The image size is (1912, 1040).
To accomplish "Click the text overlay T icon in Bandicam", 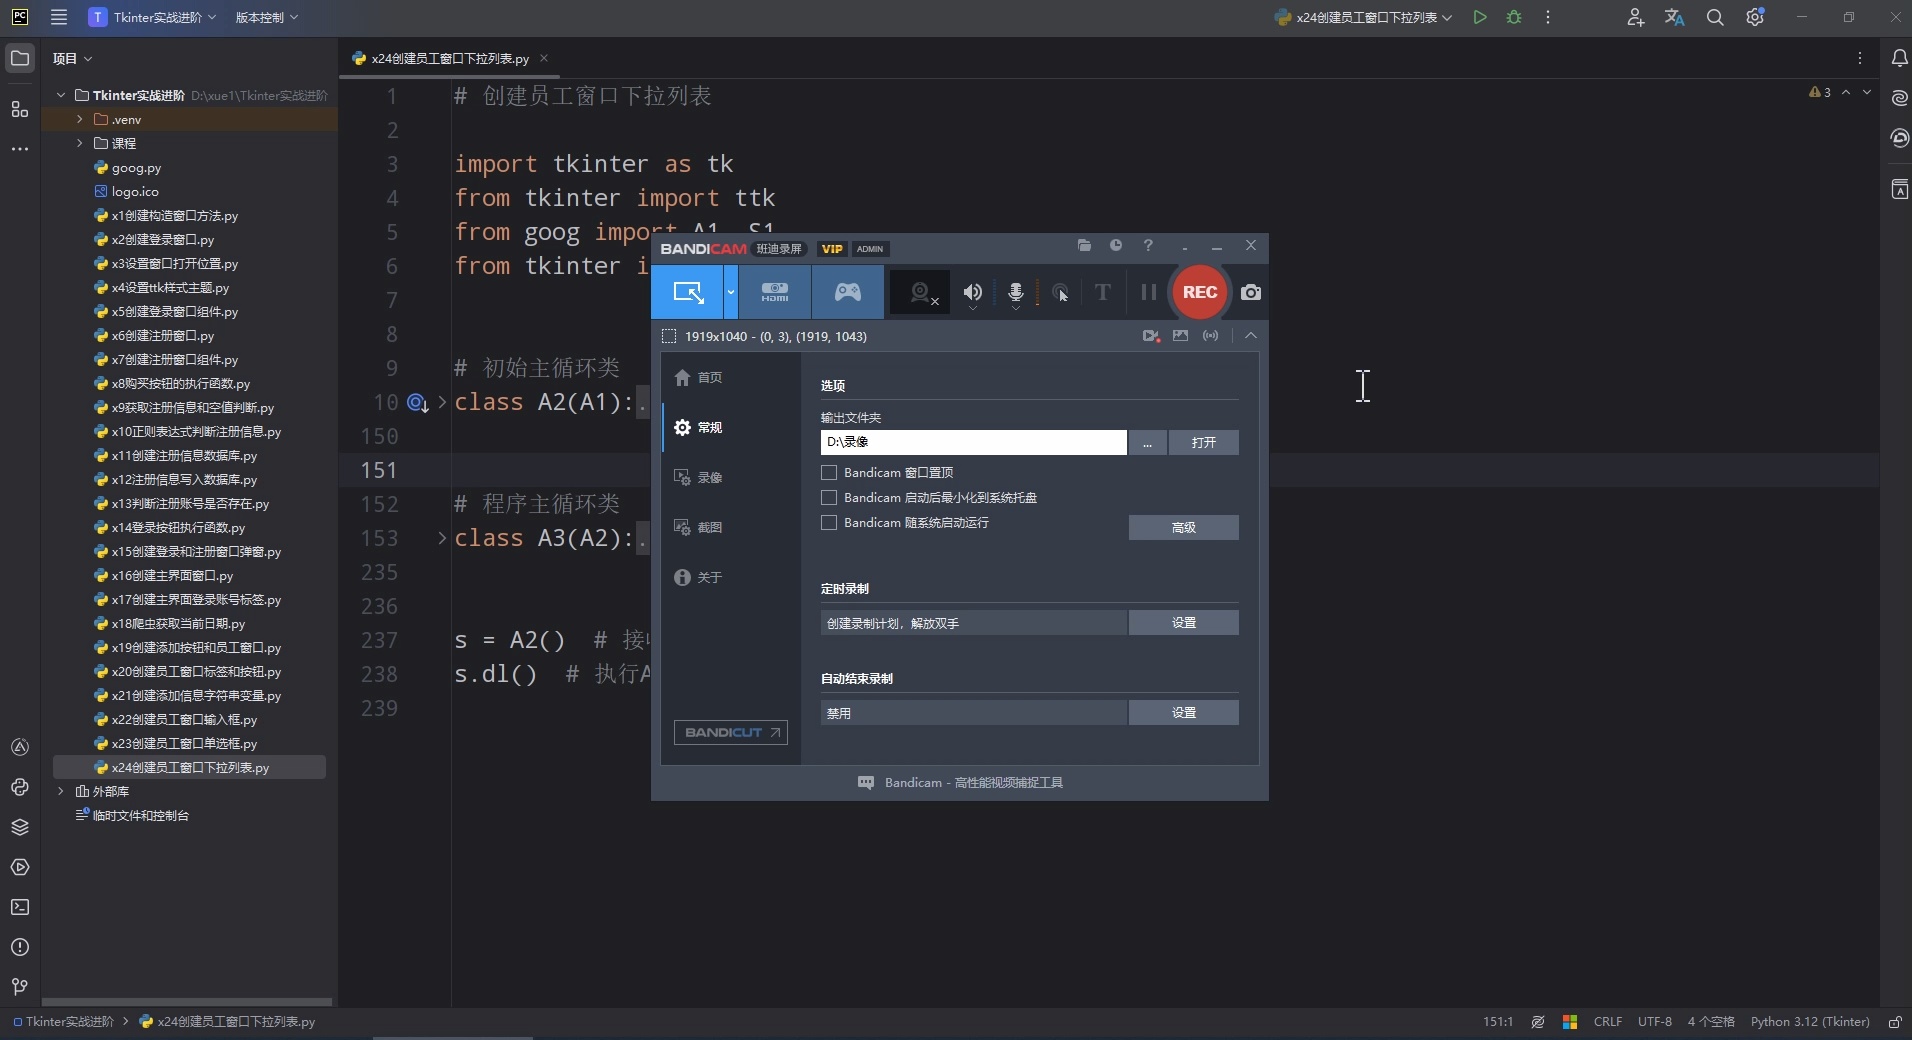I will 1103,292.
